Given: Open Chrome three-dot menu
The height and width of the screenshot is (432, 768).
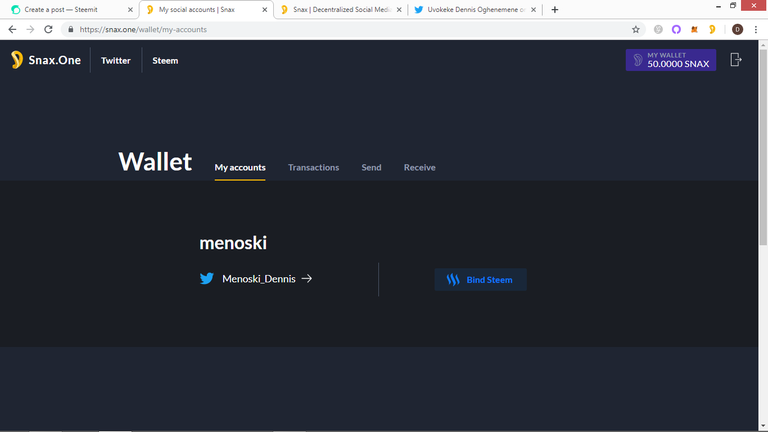Looking at the screenshot, I should pos(756,29).
